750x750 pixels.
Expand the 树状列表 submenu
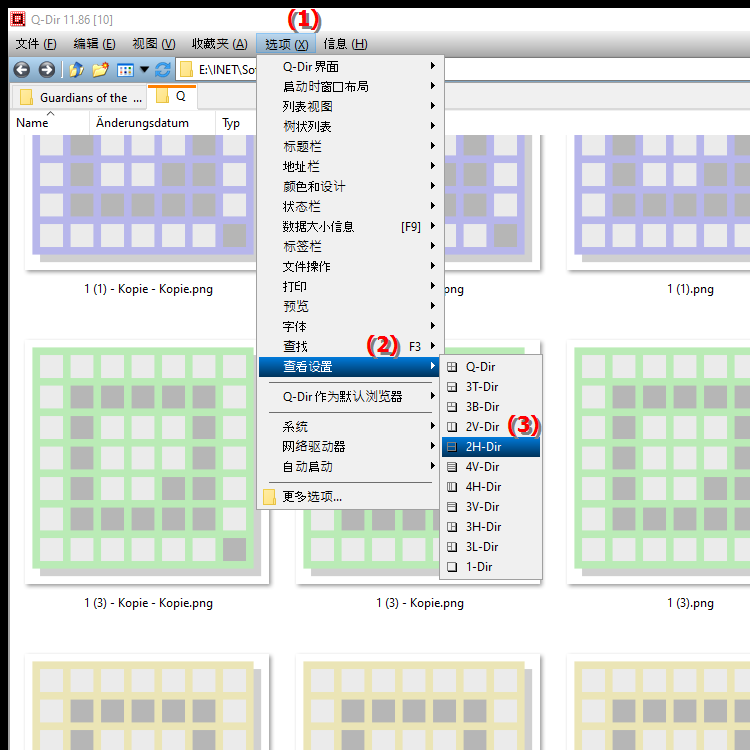click(x=350, y=126)
